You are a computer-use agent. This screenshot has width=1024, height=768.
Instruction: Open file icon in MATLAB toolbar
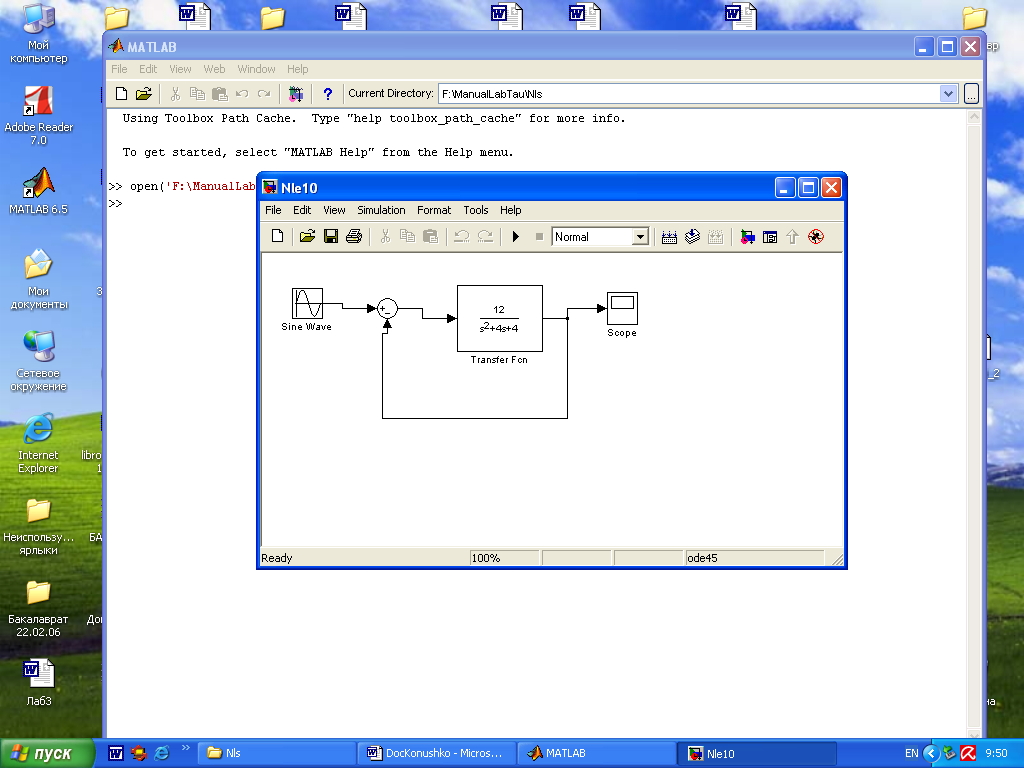144,93
